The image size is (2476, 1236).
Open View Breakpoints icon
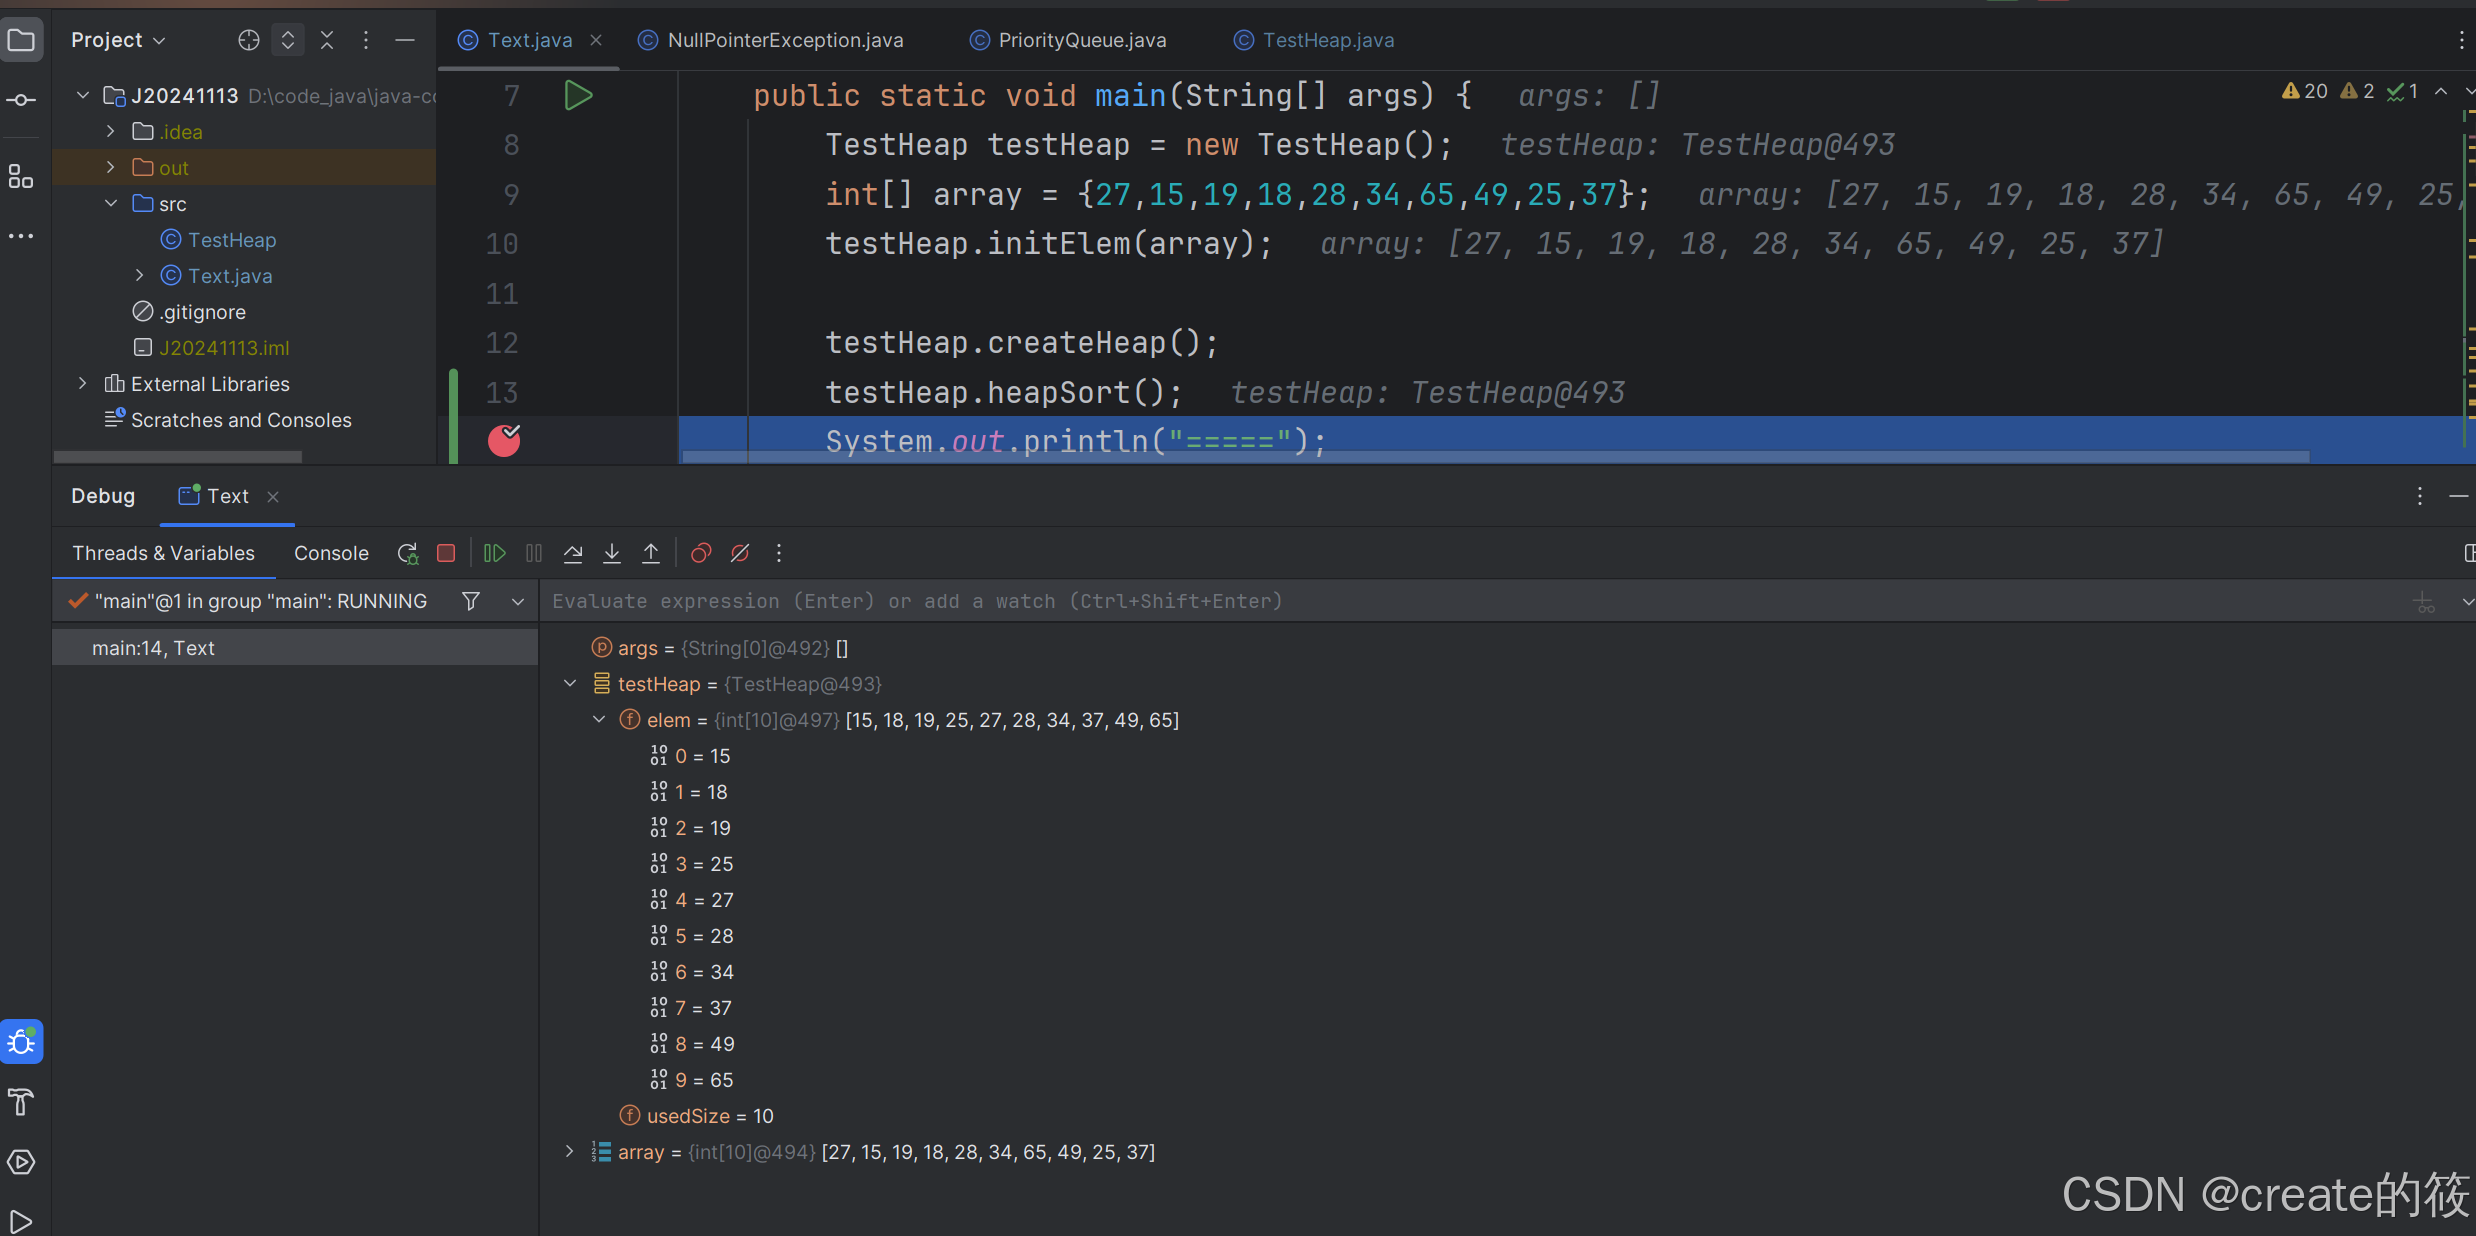pos(701,553)
